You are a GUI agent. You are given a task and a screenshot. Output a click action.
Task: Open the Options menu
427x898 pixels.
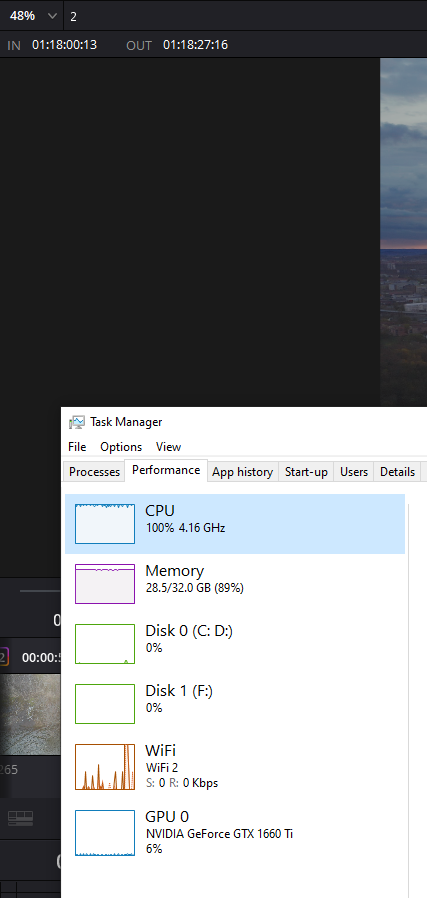pos(121,447)
